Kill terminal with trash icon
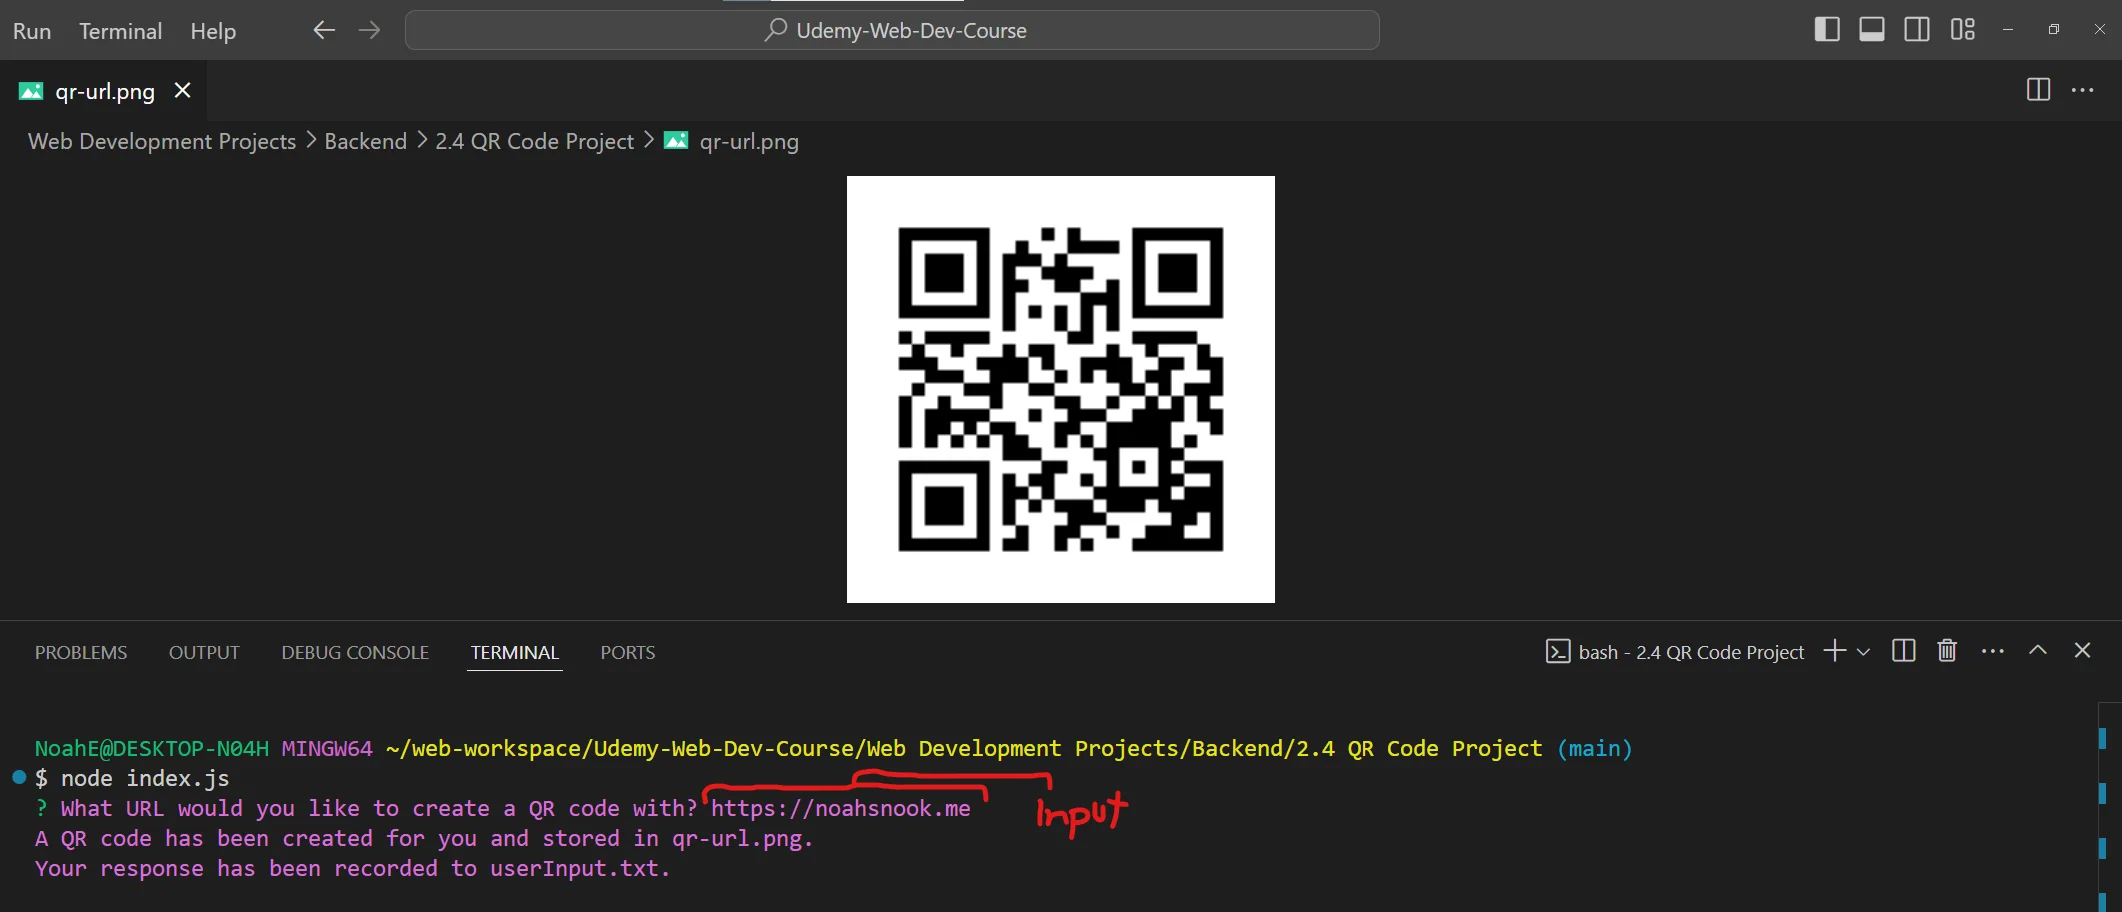The height and width of the screenshot is (912, 2122). [x=1947, y=651]
